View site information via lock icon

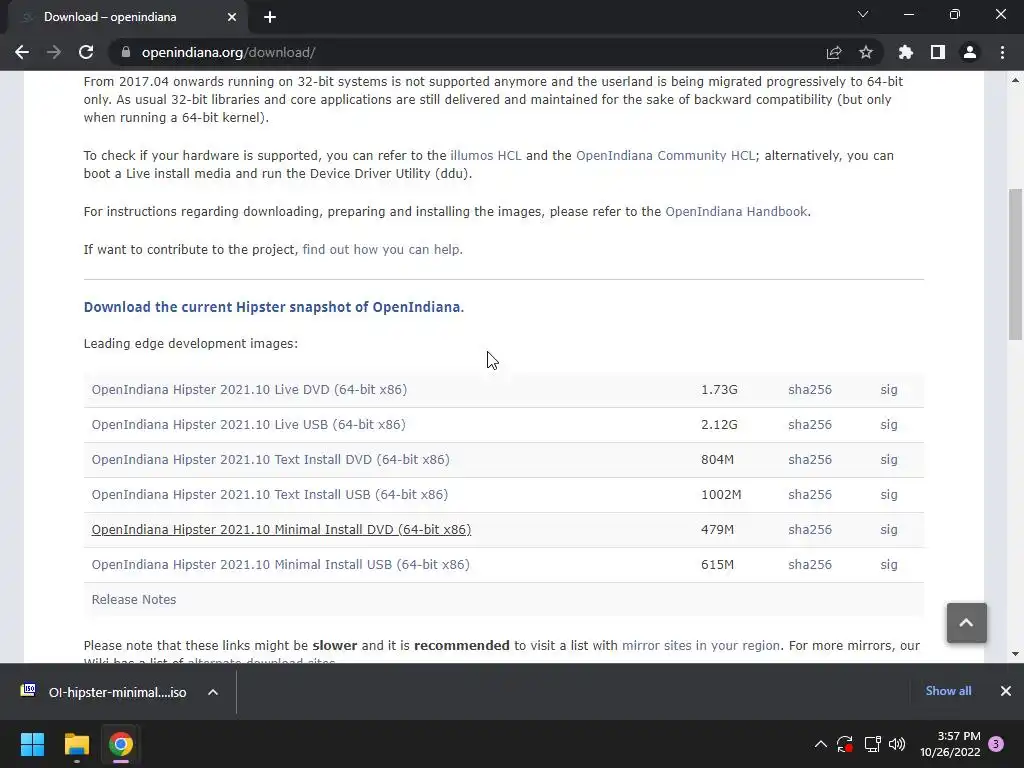click(126, 52)
